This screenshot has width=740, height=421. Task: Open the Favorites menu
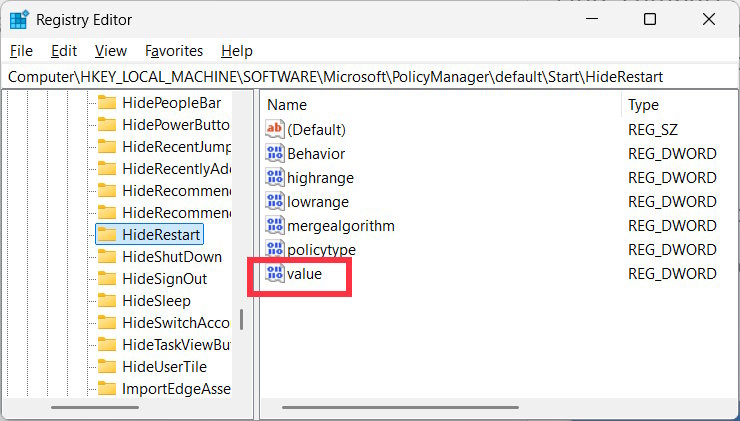174,51
